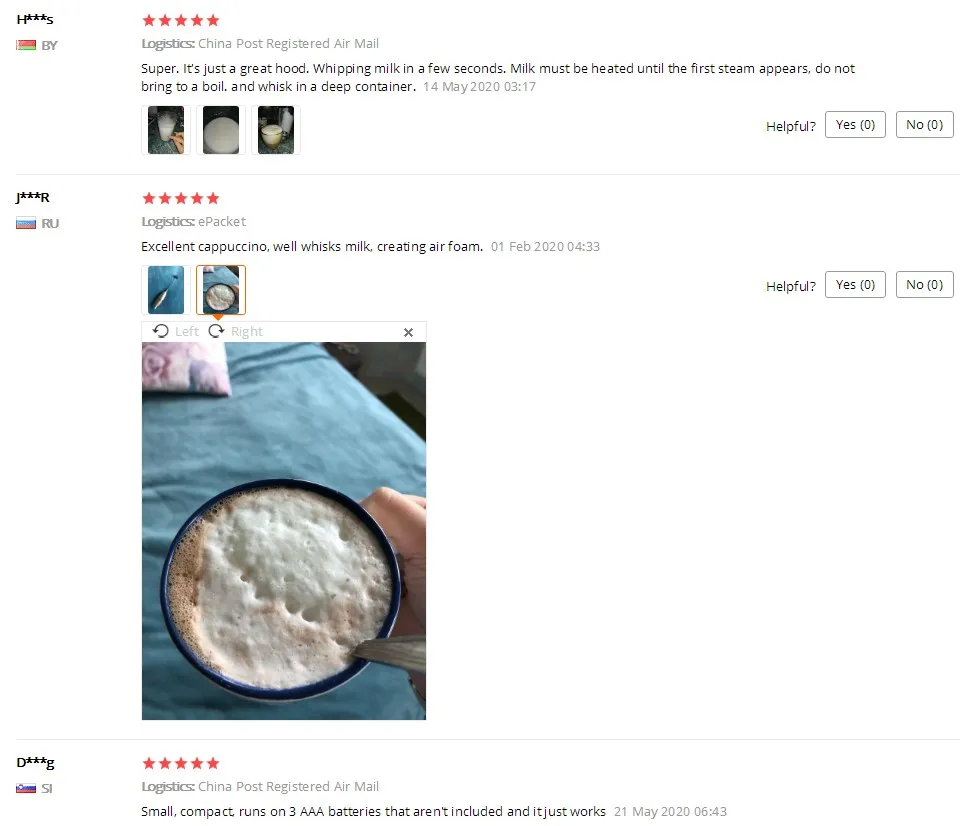Vote No on J***R's cappuccino review
The width and height of the screenshot is (966, 826).
pos(924,285)
